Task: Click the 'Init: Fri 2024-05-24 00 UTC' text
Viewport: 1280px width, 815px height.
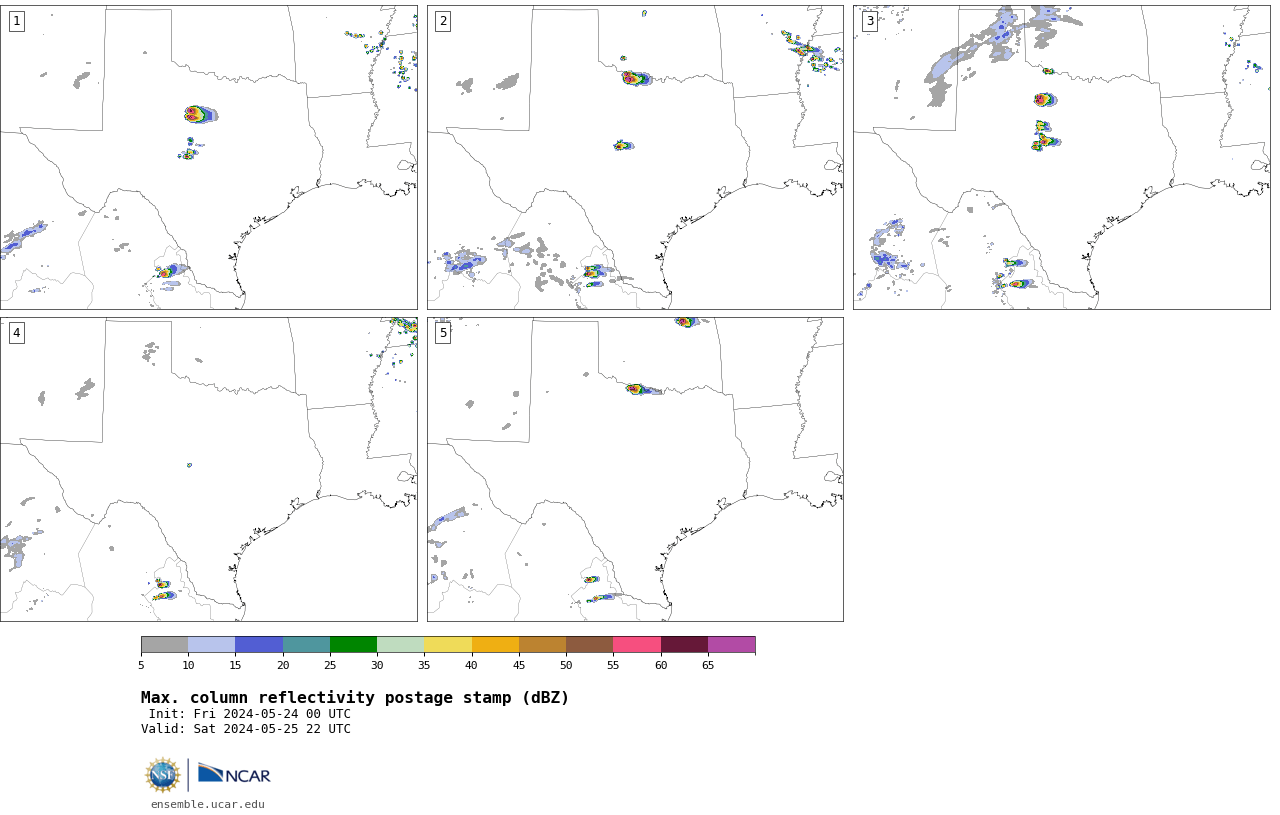Action: 249,714
